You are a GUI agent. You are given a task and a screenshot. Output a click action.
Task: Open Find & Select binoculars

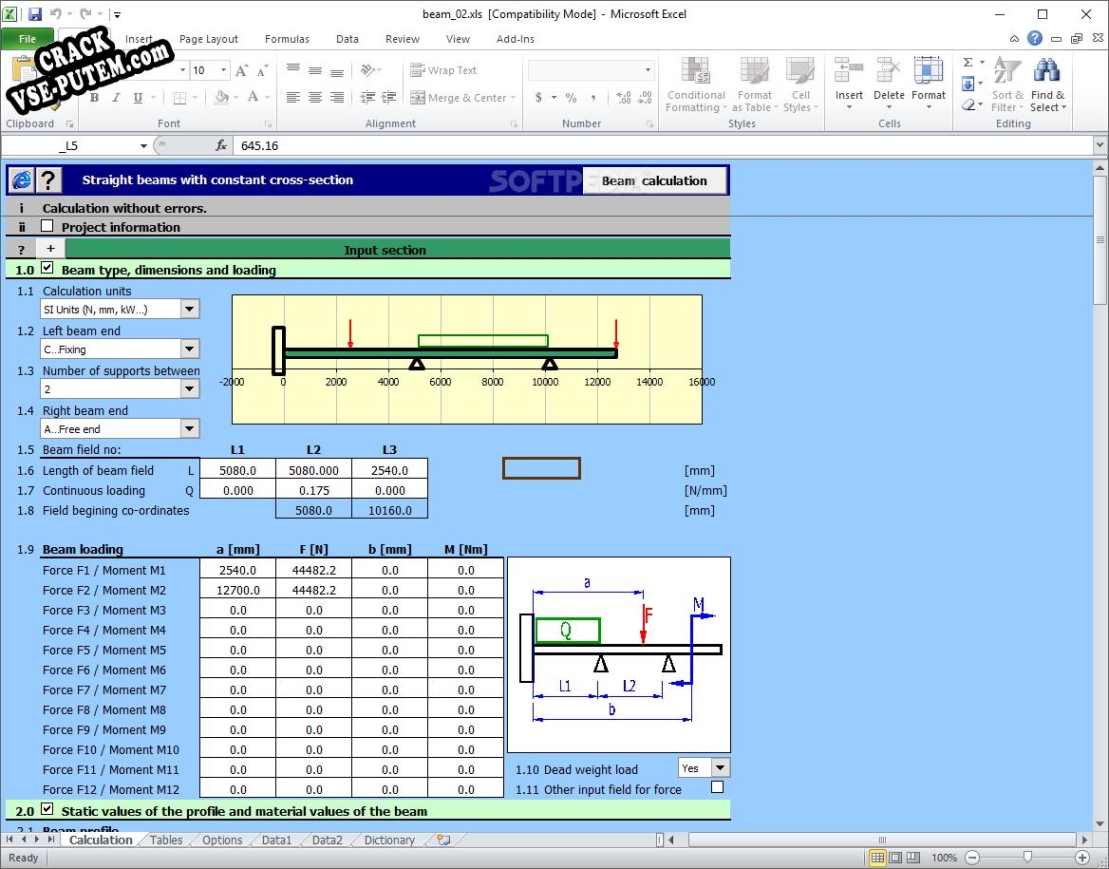1047,84
